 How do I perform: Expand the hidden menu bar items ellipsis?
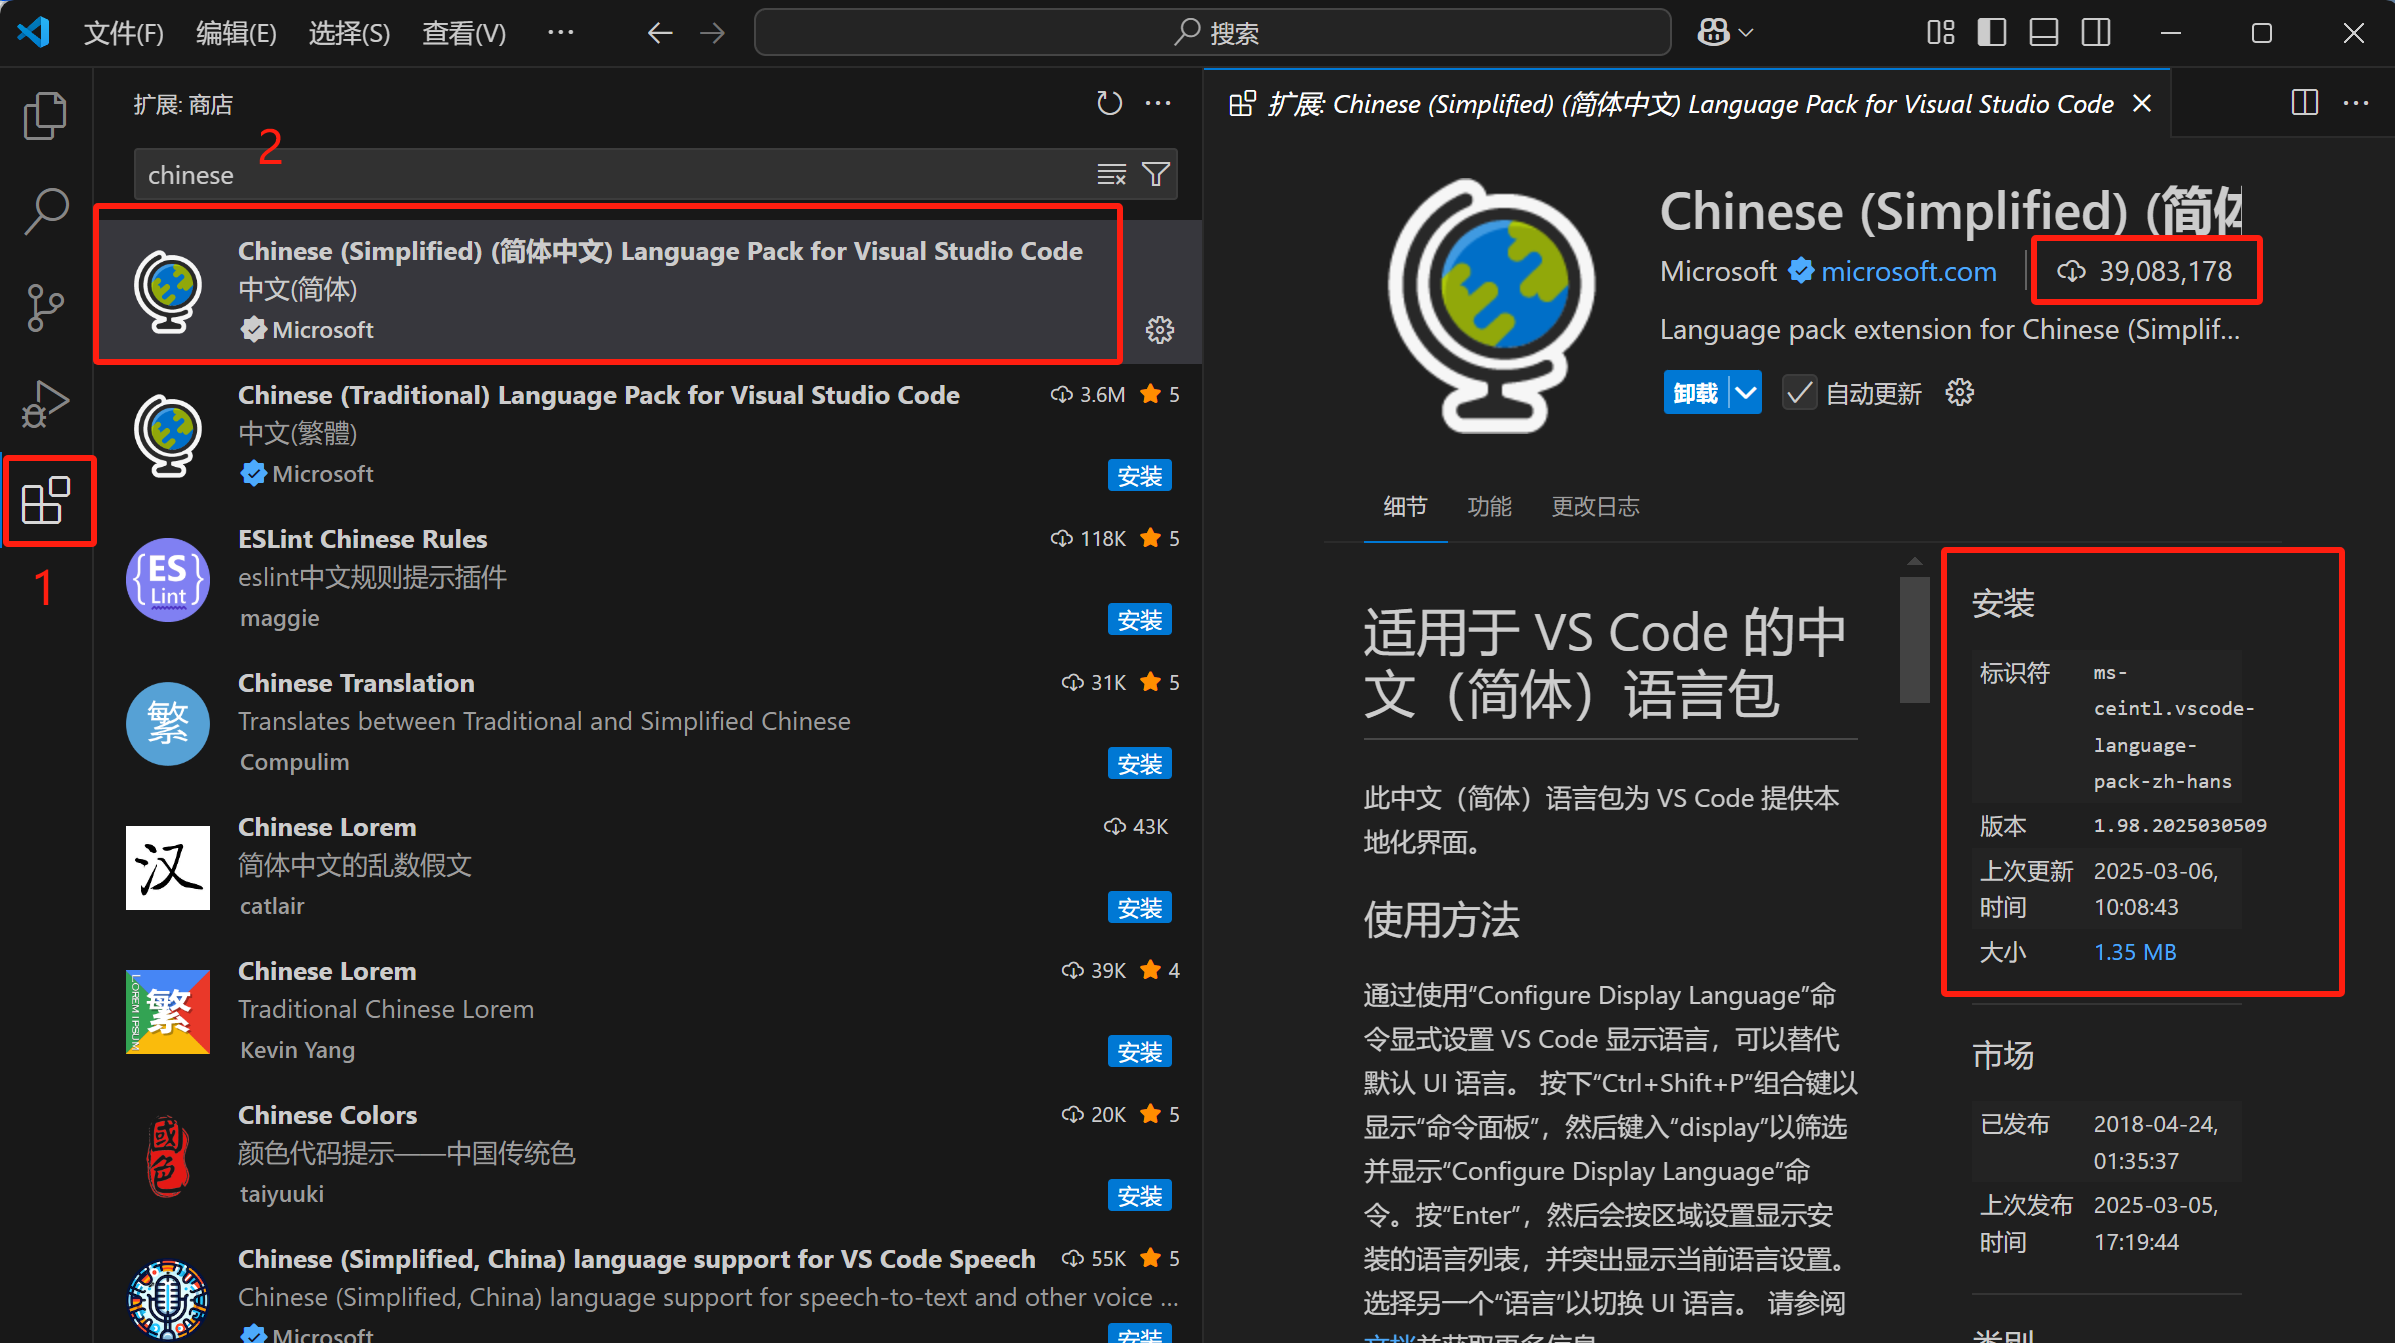(x=560, y=33)
